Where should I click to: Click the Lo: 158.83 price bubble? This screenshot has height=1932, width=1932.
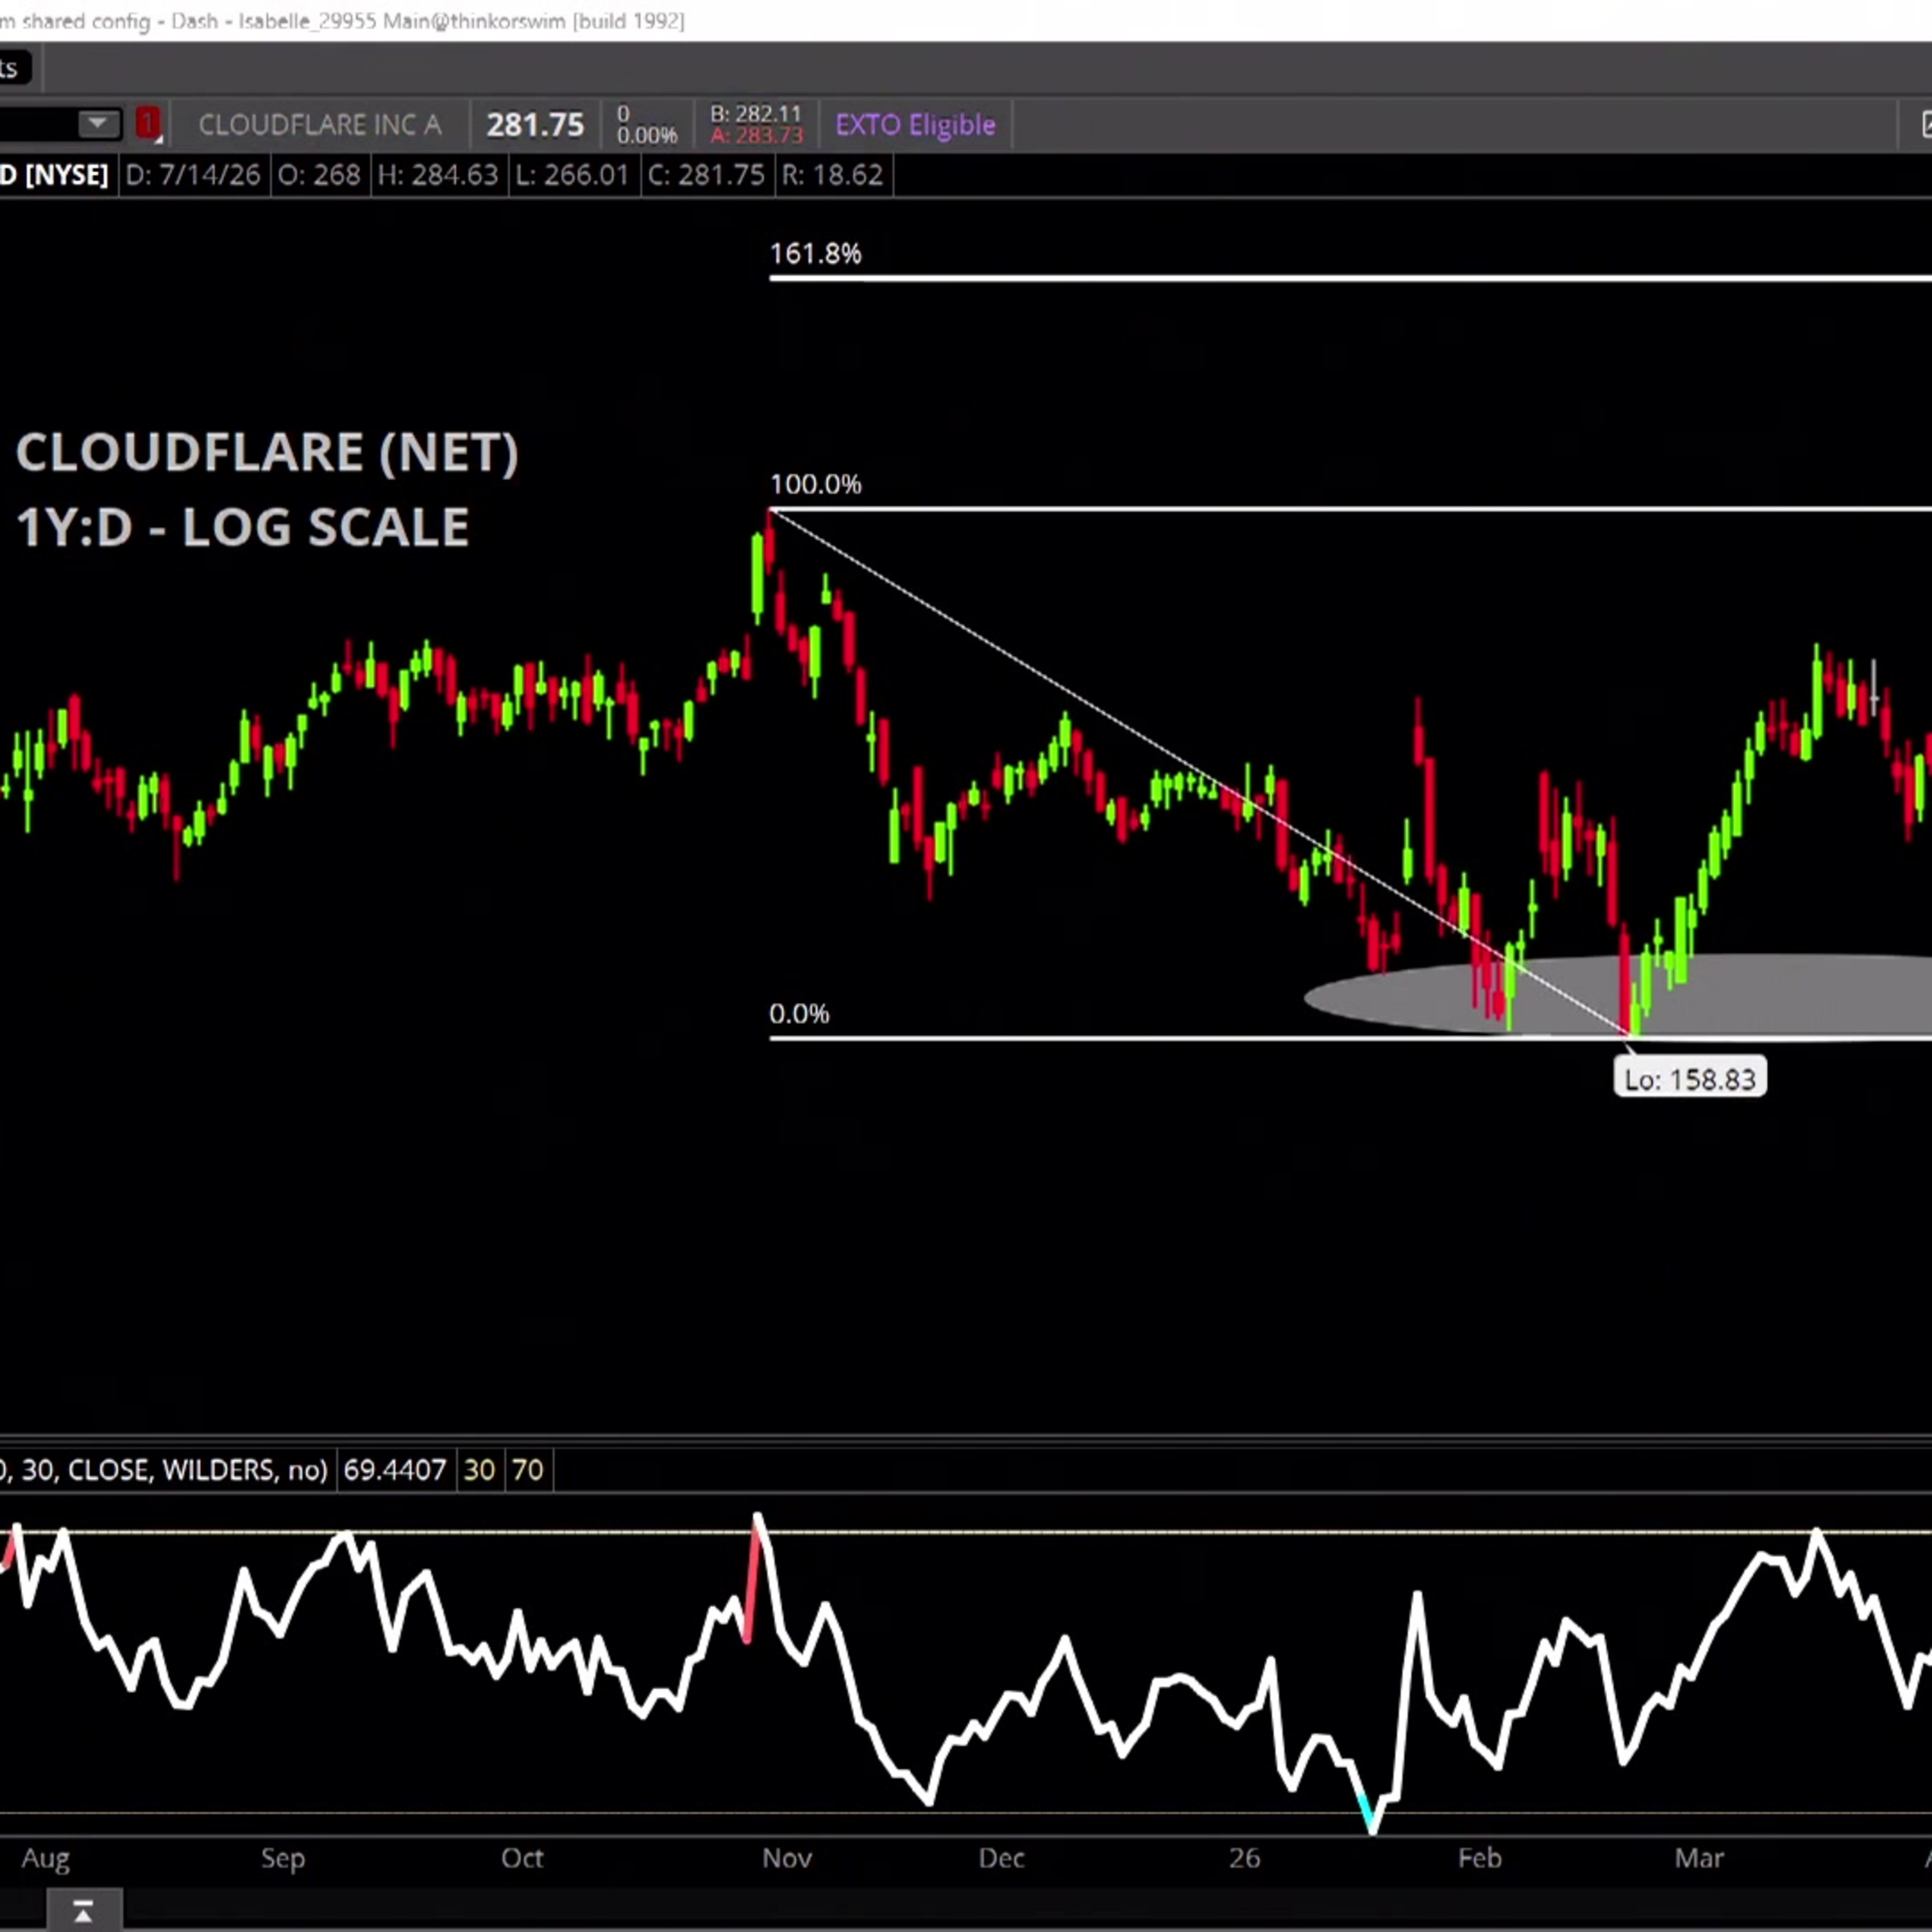click(x=1690, y=1079)
